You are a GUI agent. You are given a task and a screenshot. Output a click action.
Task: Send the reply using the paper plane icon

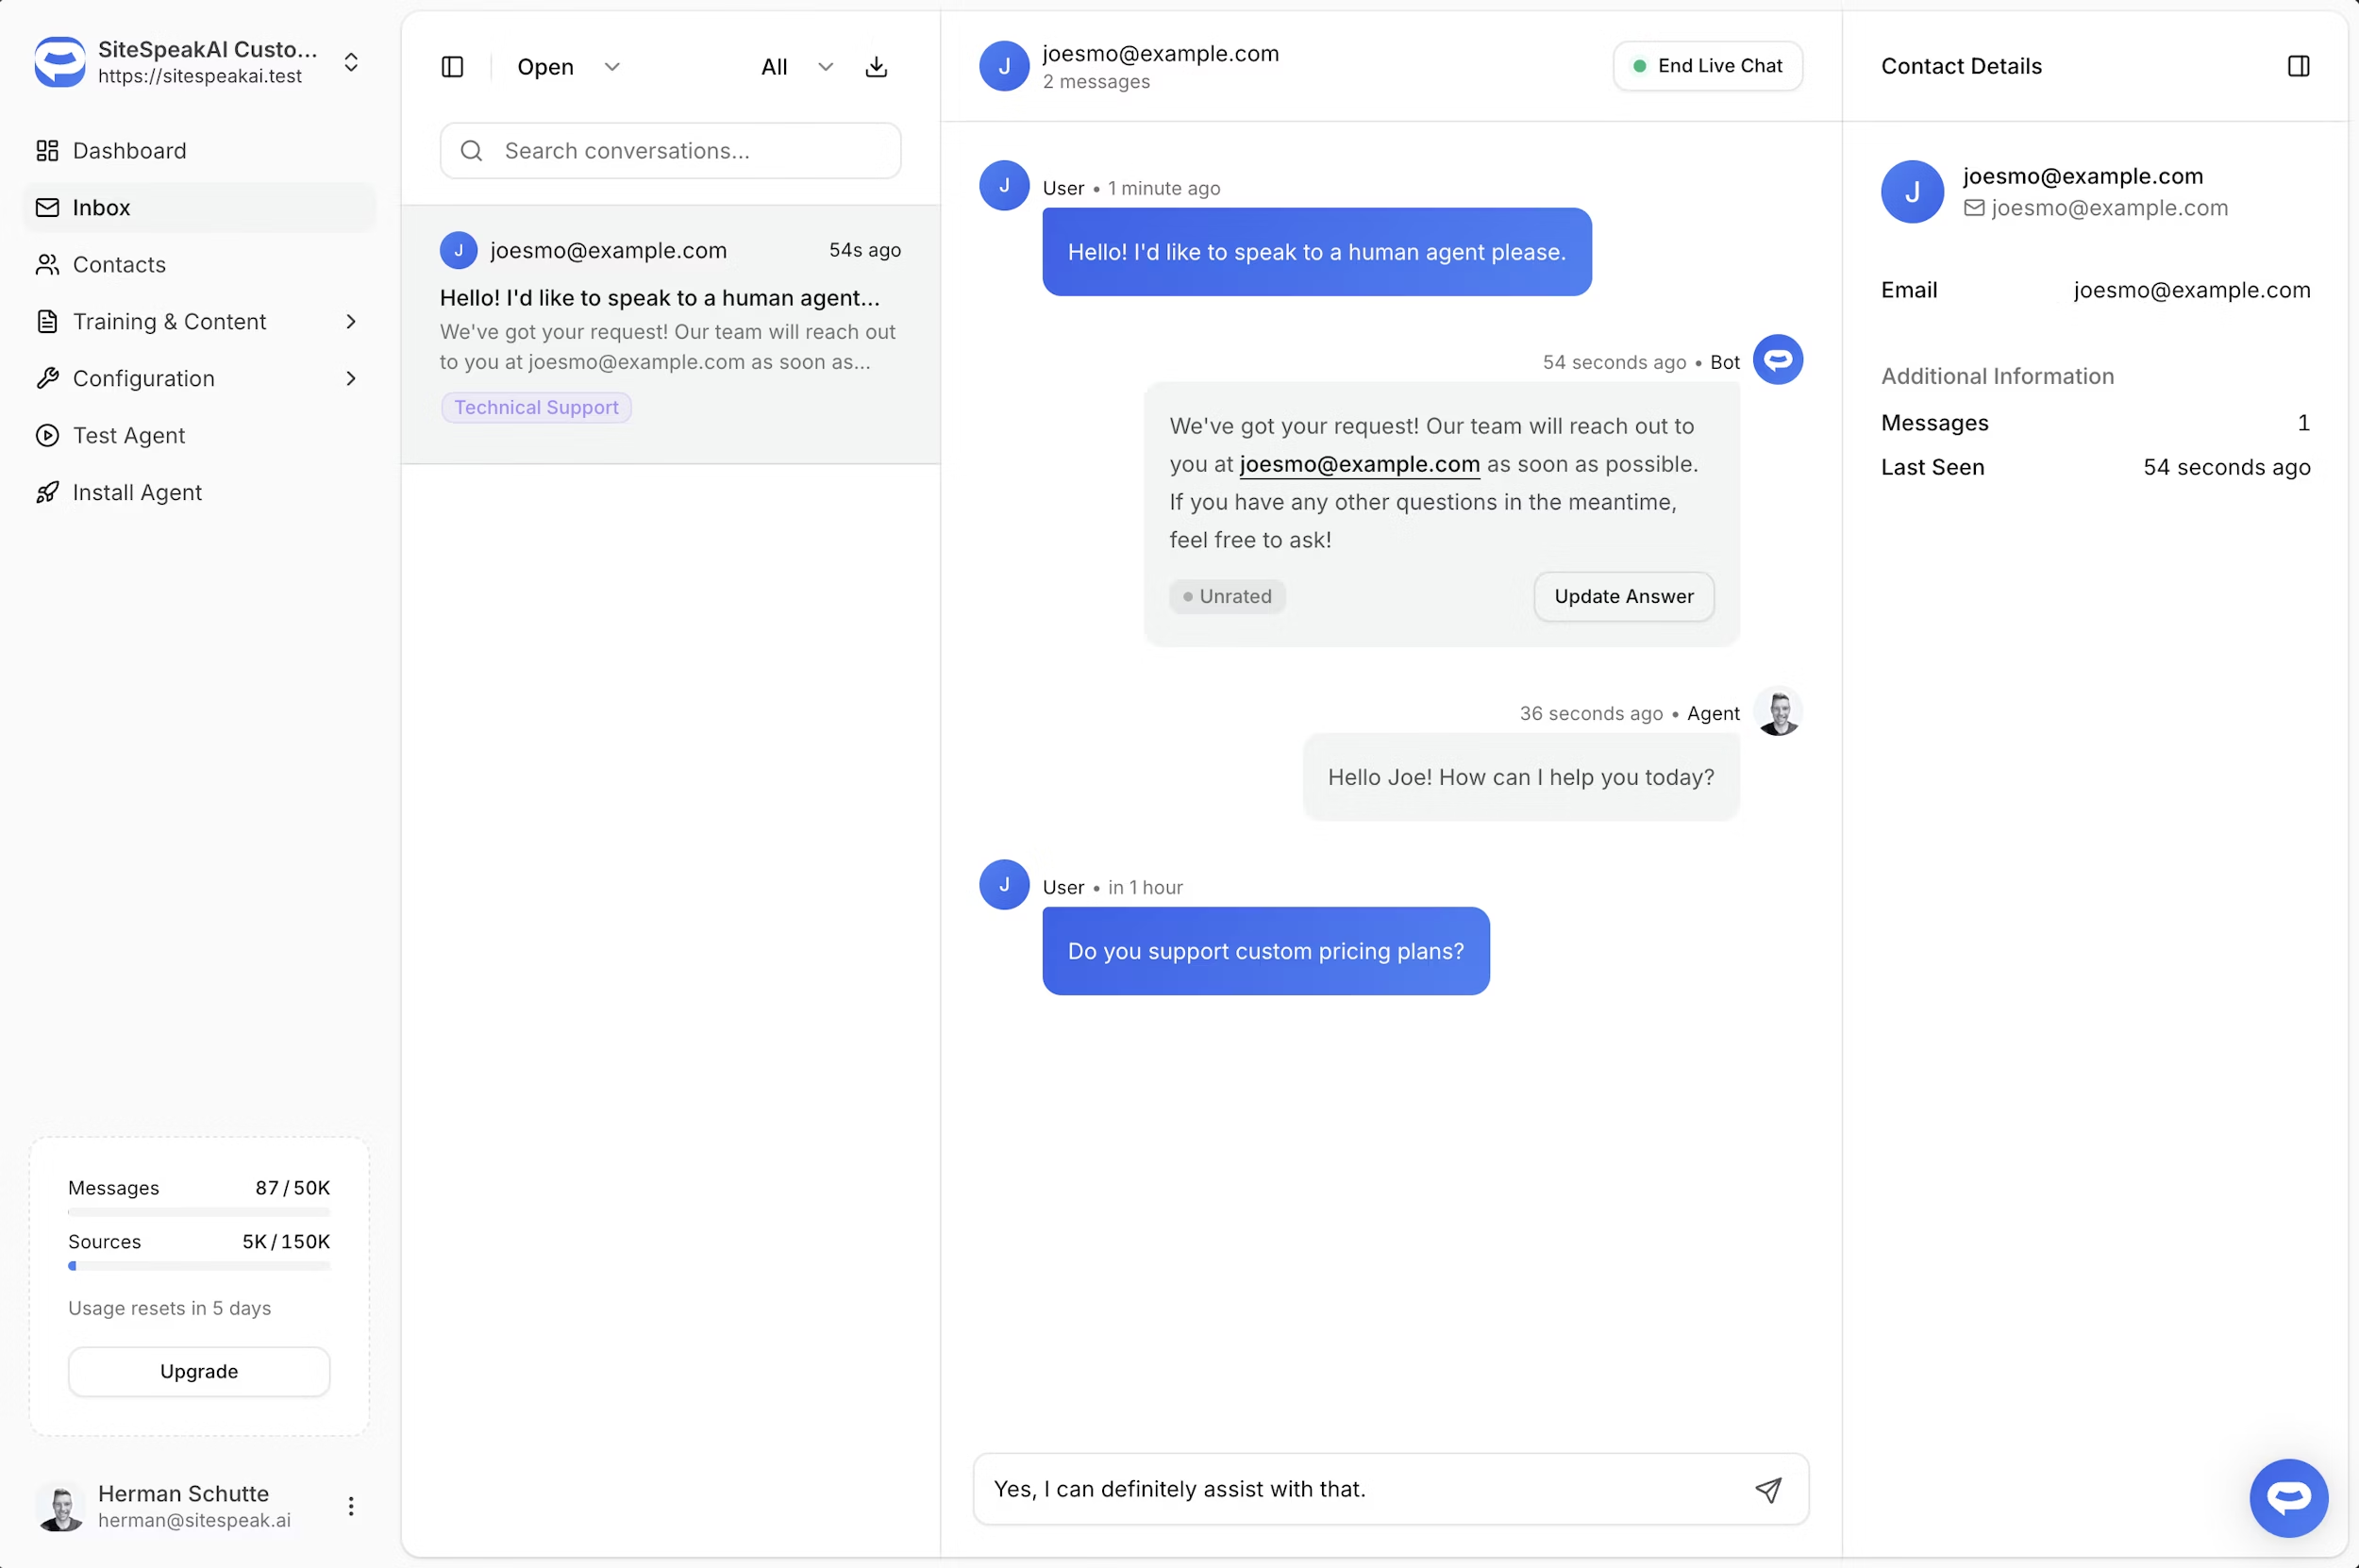(x=1769, y=1489)
